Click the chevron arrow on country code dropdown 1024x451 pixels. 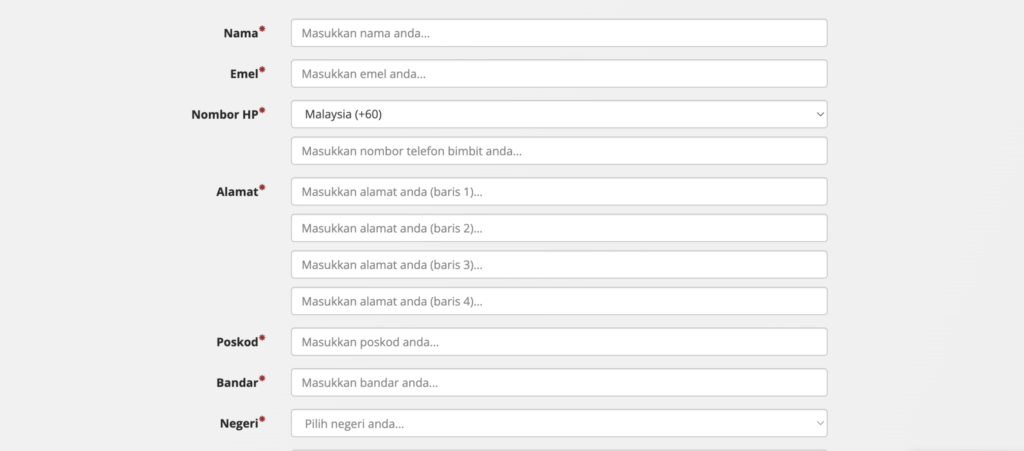pos(820,115)
